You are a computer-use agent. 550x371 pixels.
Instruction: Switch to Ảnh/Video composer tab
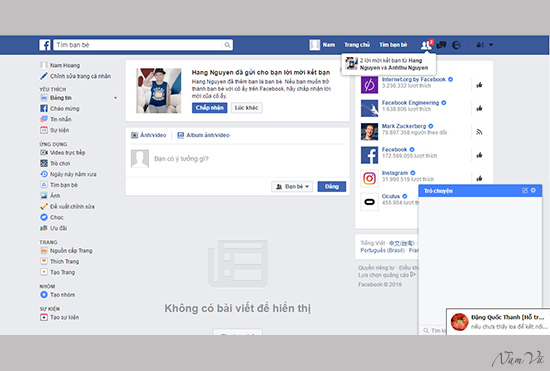[148, 135]
